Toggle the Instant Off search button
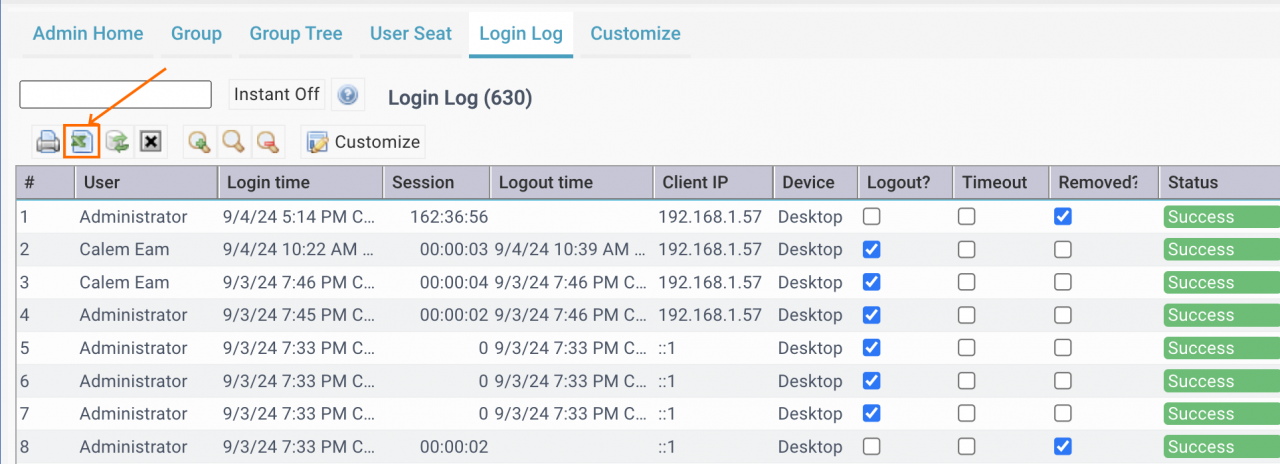The width and height of the screenshot is (1280, 464). pos(277,94)
